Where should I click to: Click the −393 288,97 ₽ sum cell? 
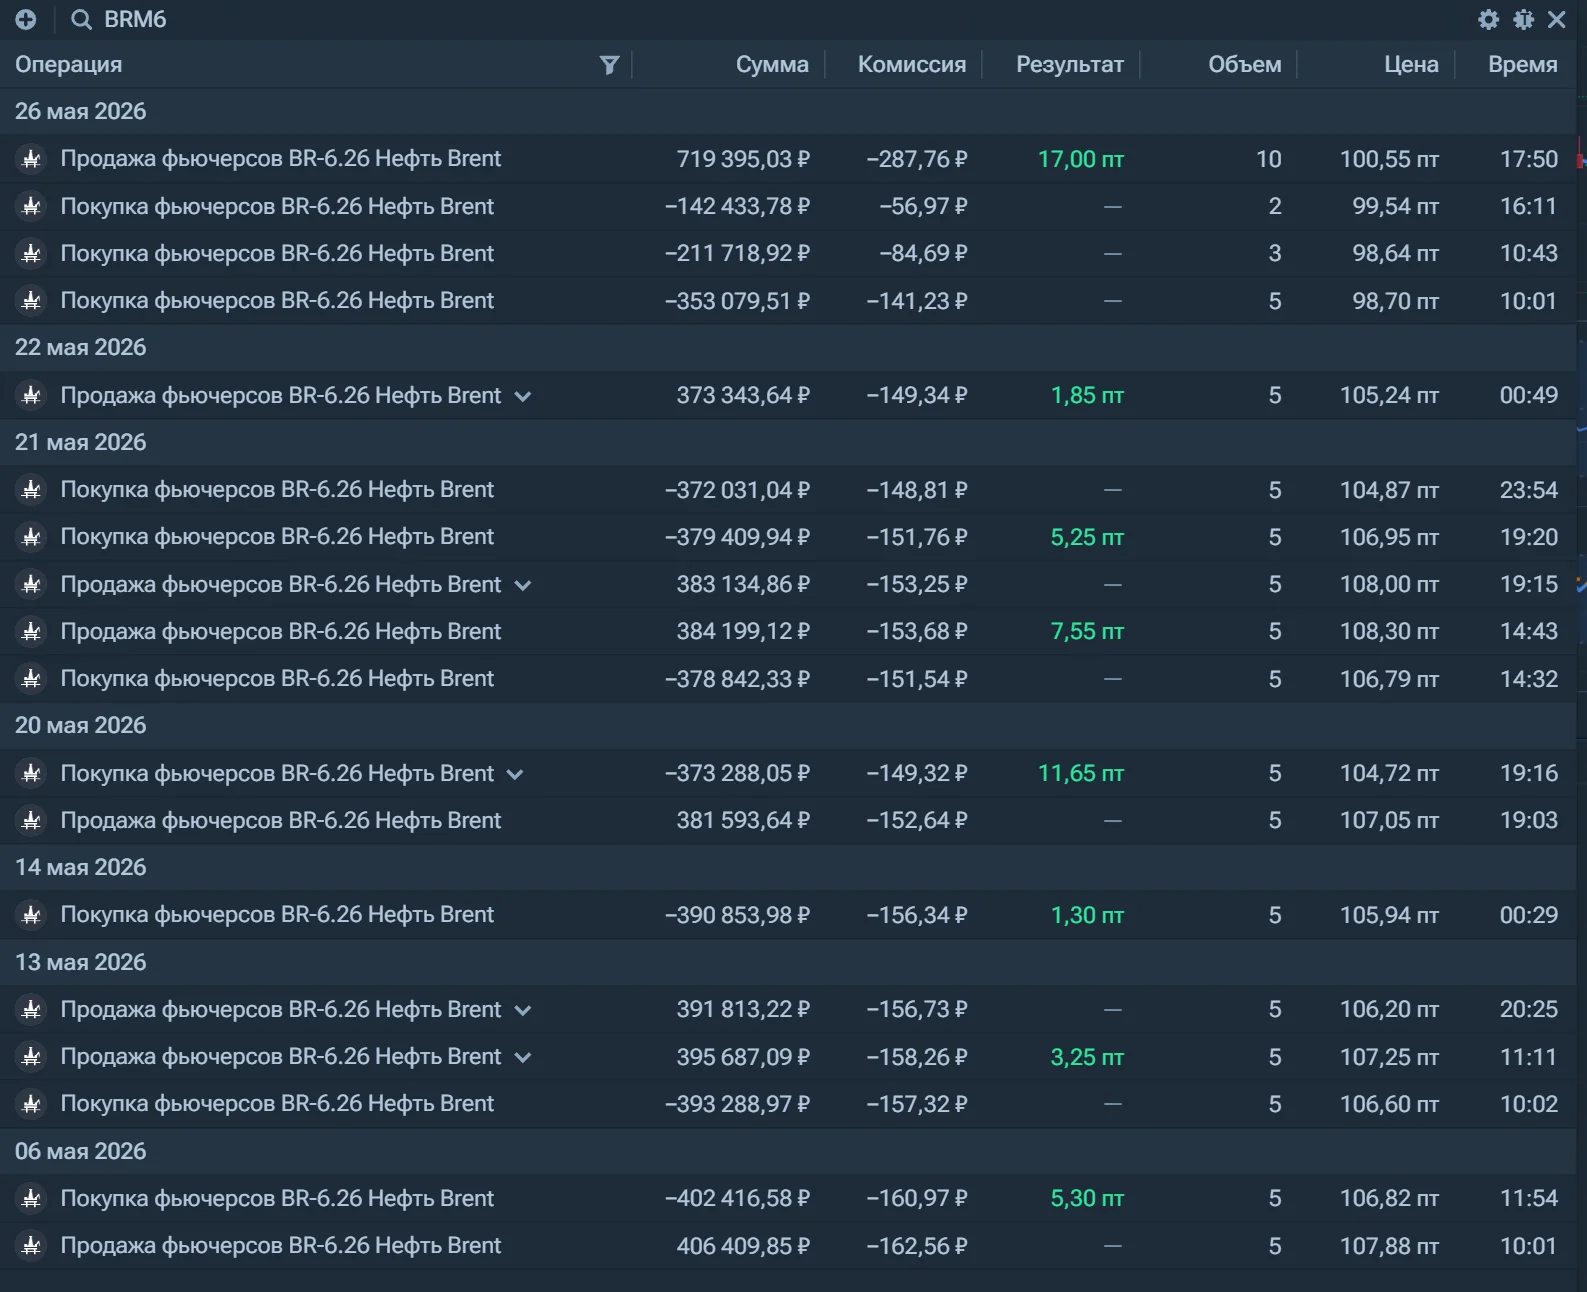tap(737, 1105)
